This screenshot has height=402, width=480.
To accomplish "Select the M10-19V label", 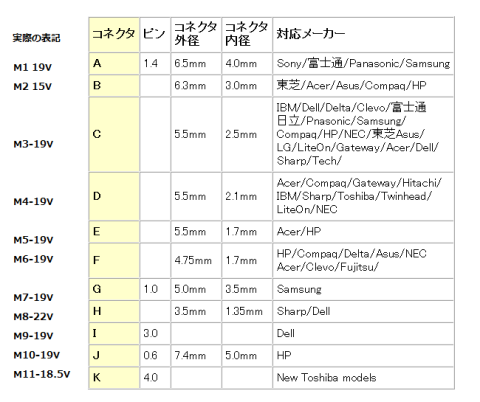I will click(x=37, y=355).
